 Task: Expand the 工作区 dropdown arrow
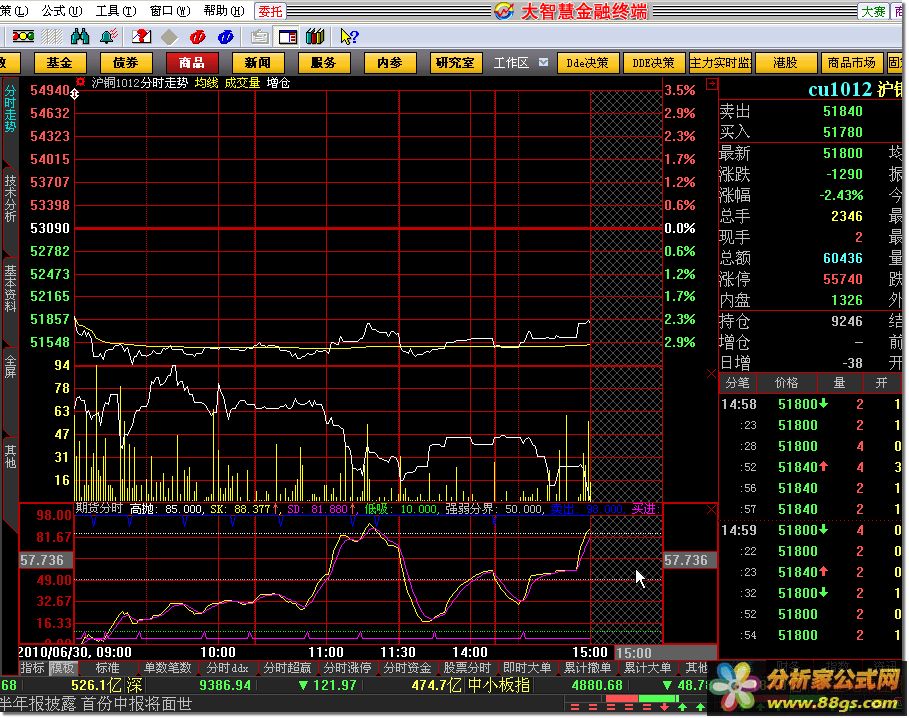pyautogui.click(x=543, y=62)
